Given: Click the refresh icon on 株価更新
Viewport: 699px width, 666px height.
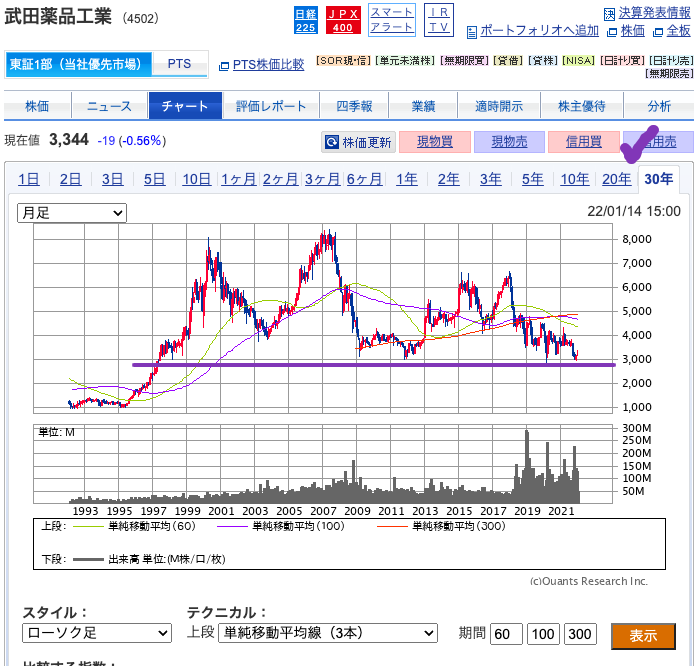Looking at the screenshot, I should click(332, 142).
